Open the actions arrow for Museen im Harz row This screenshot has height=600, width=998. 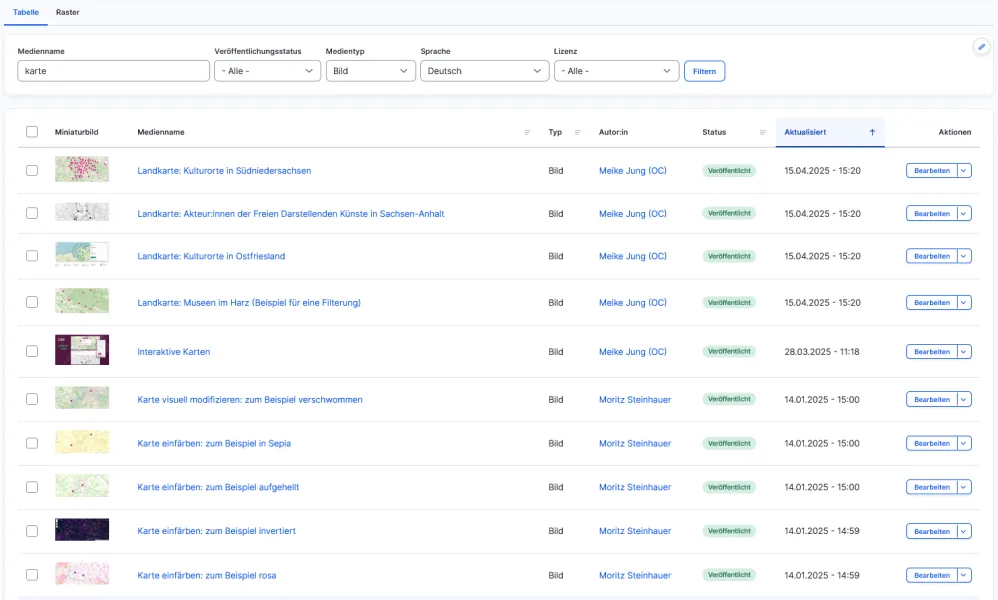coord(964,303)
